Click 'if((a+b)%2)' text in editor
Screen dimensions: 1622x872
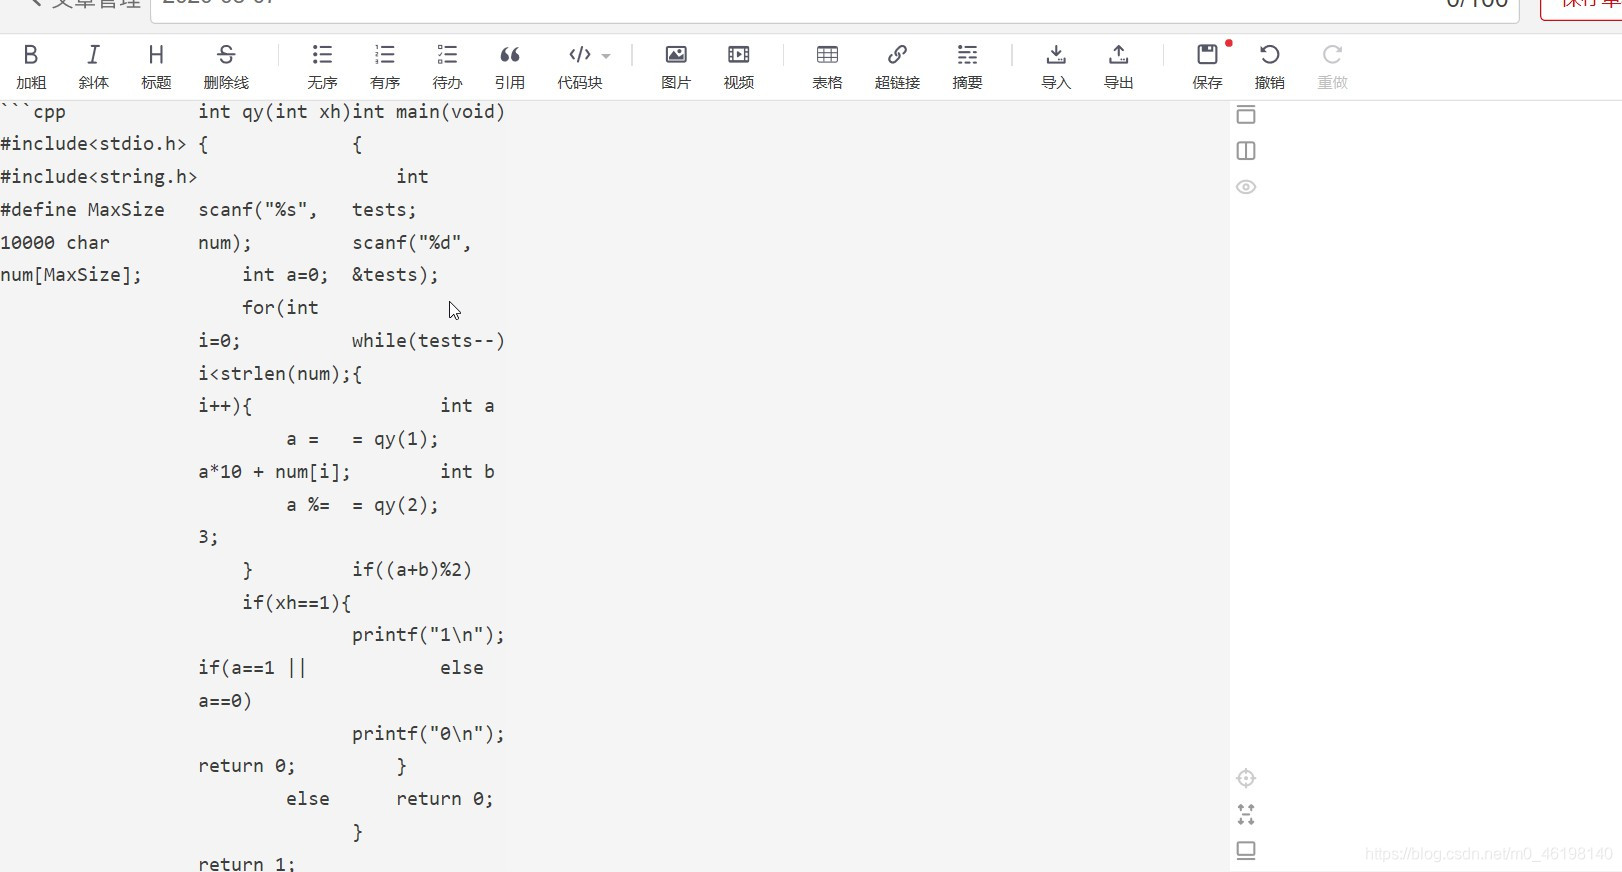pyautogui.click(x=412, y=570)
